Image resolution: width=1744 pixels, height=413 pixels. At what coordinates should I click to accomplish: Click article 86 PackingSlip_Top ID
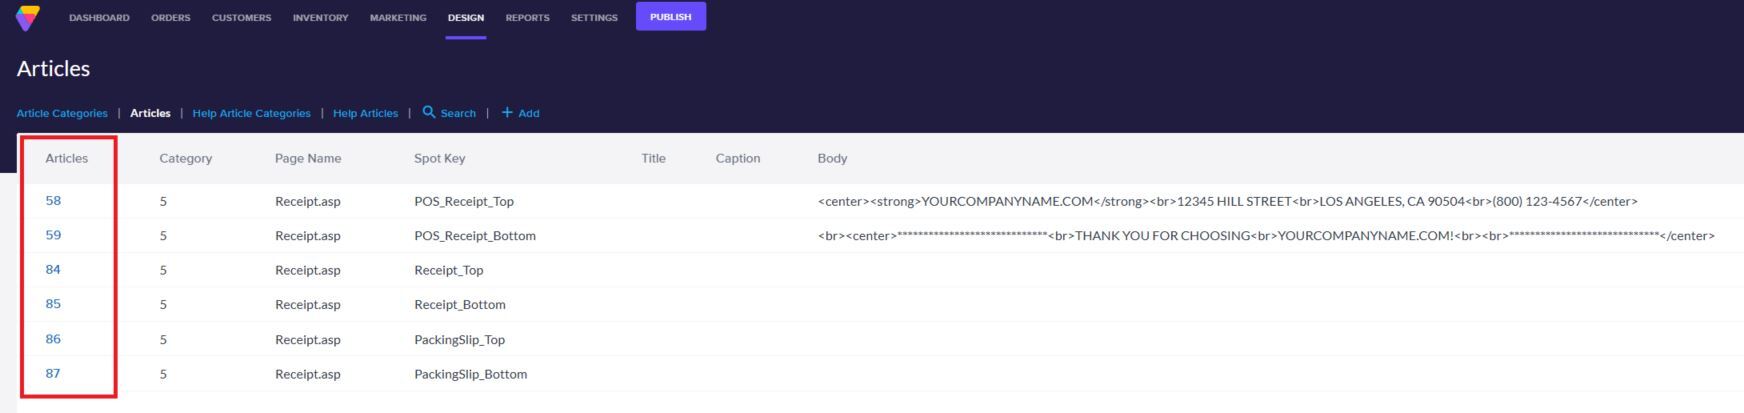point(53,339)
